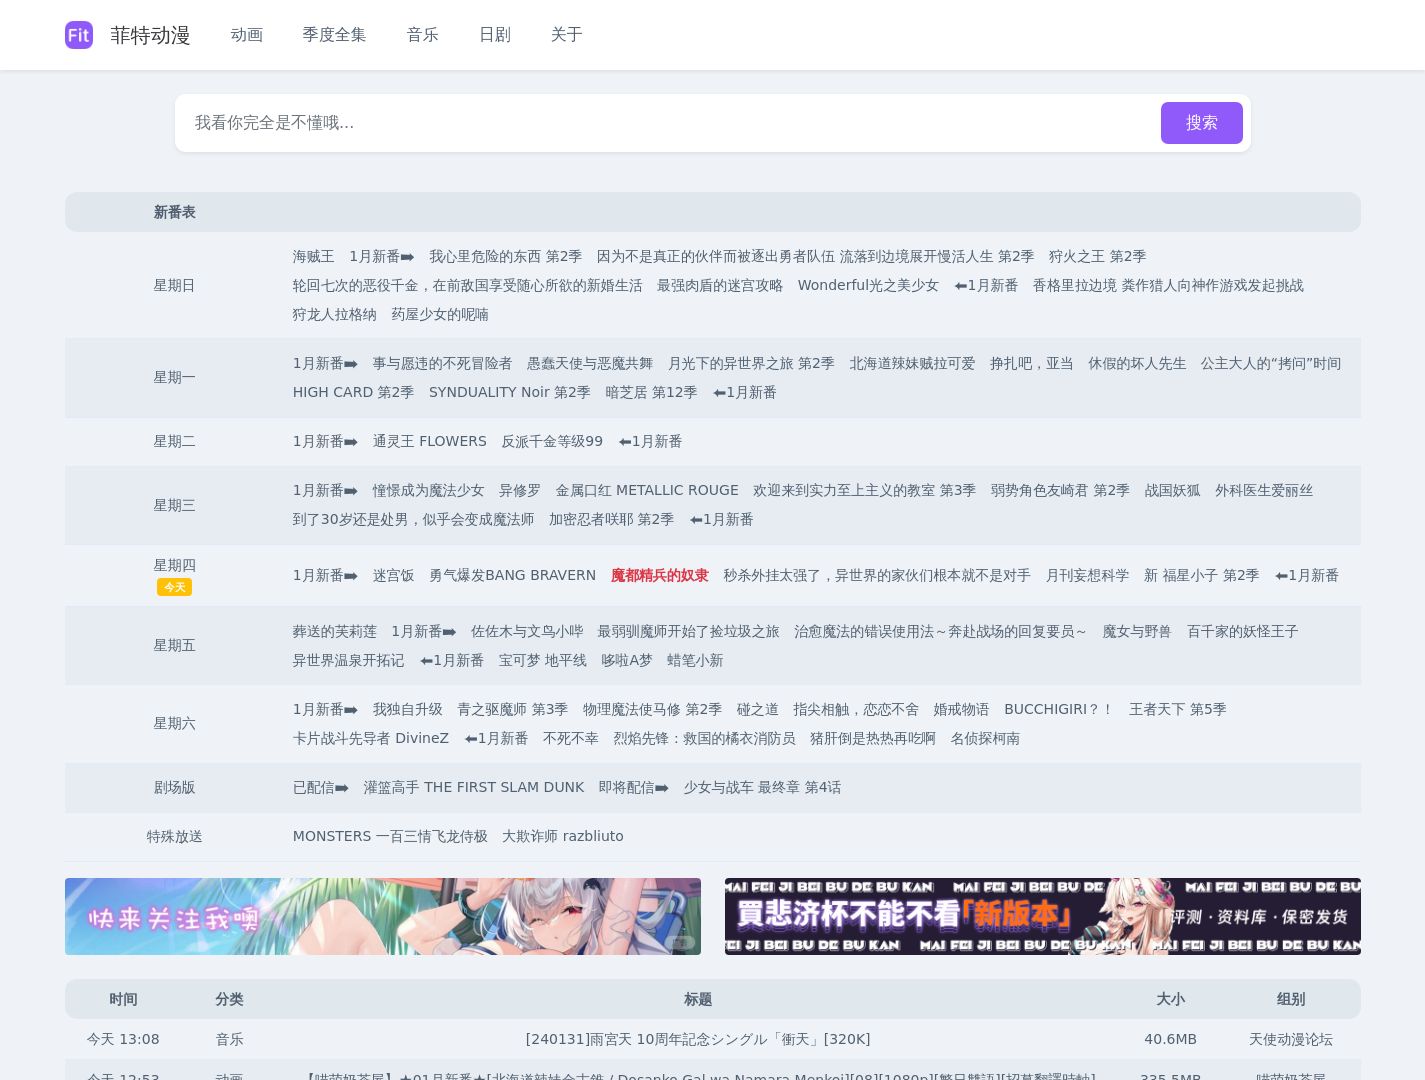Open 哆啦A梦
Viewport: 1425px width, 1080px height.
click(x=627, y=661)
